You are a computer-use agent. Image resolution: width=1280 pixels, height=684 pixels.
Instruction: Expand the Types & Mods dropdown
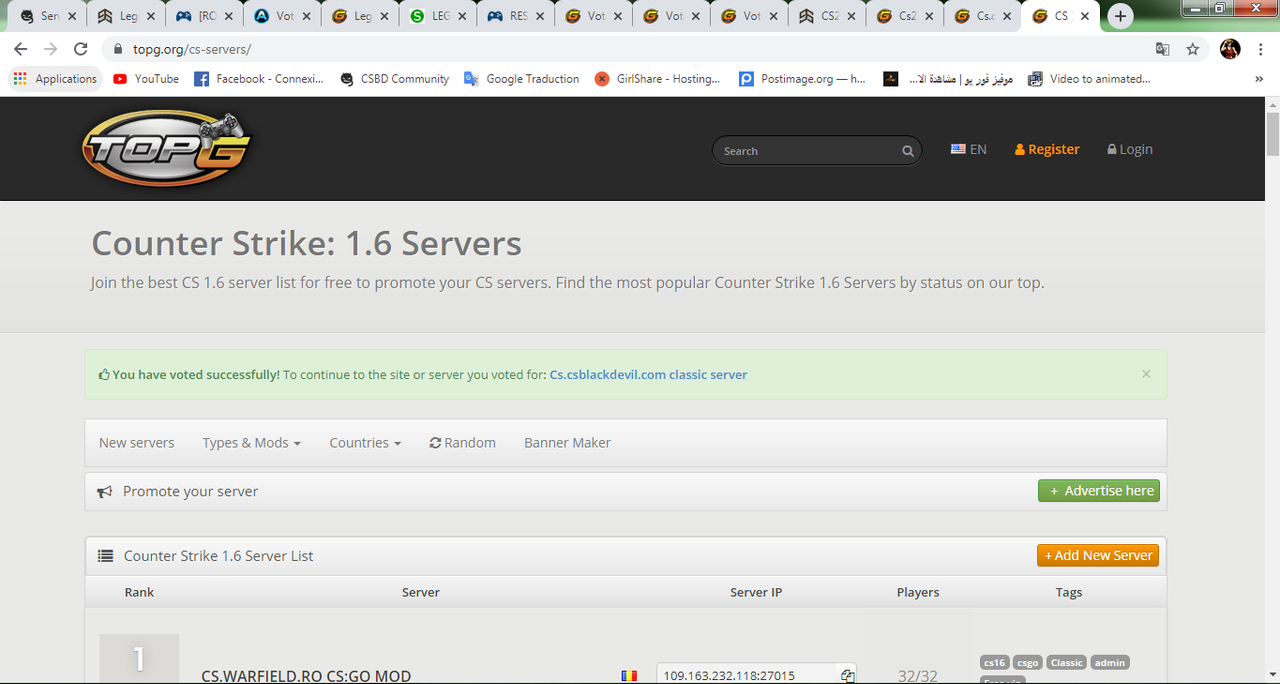[x=251, y=443]
